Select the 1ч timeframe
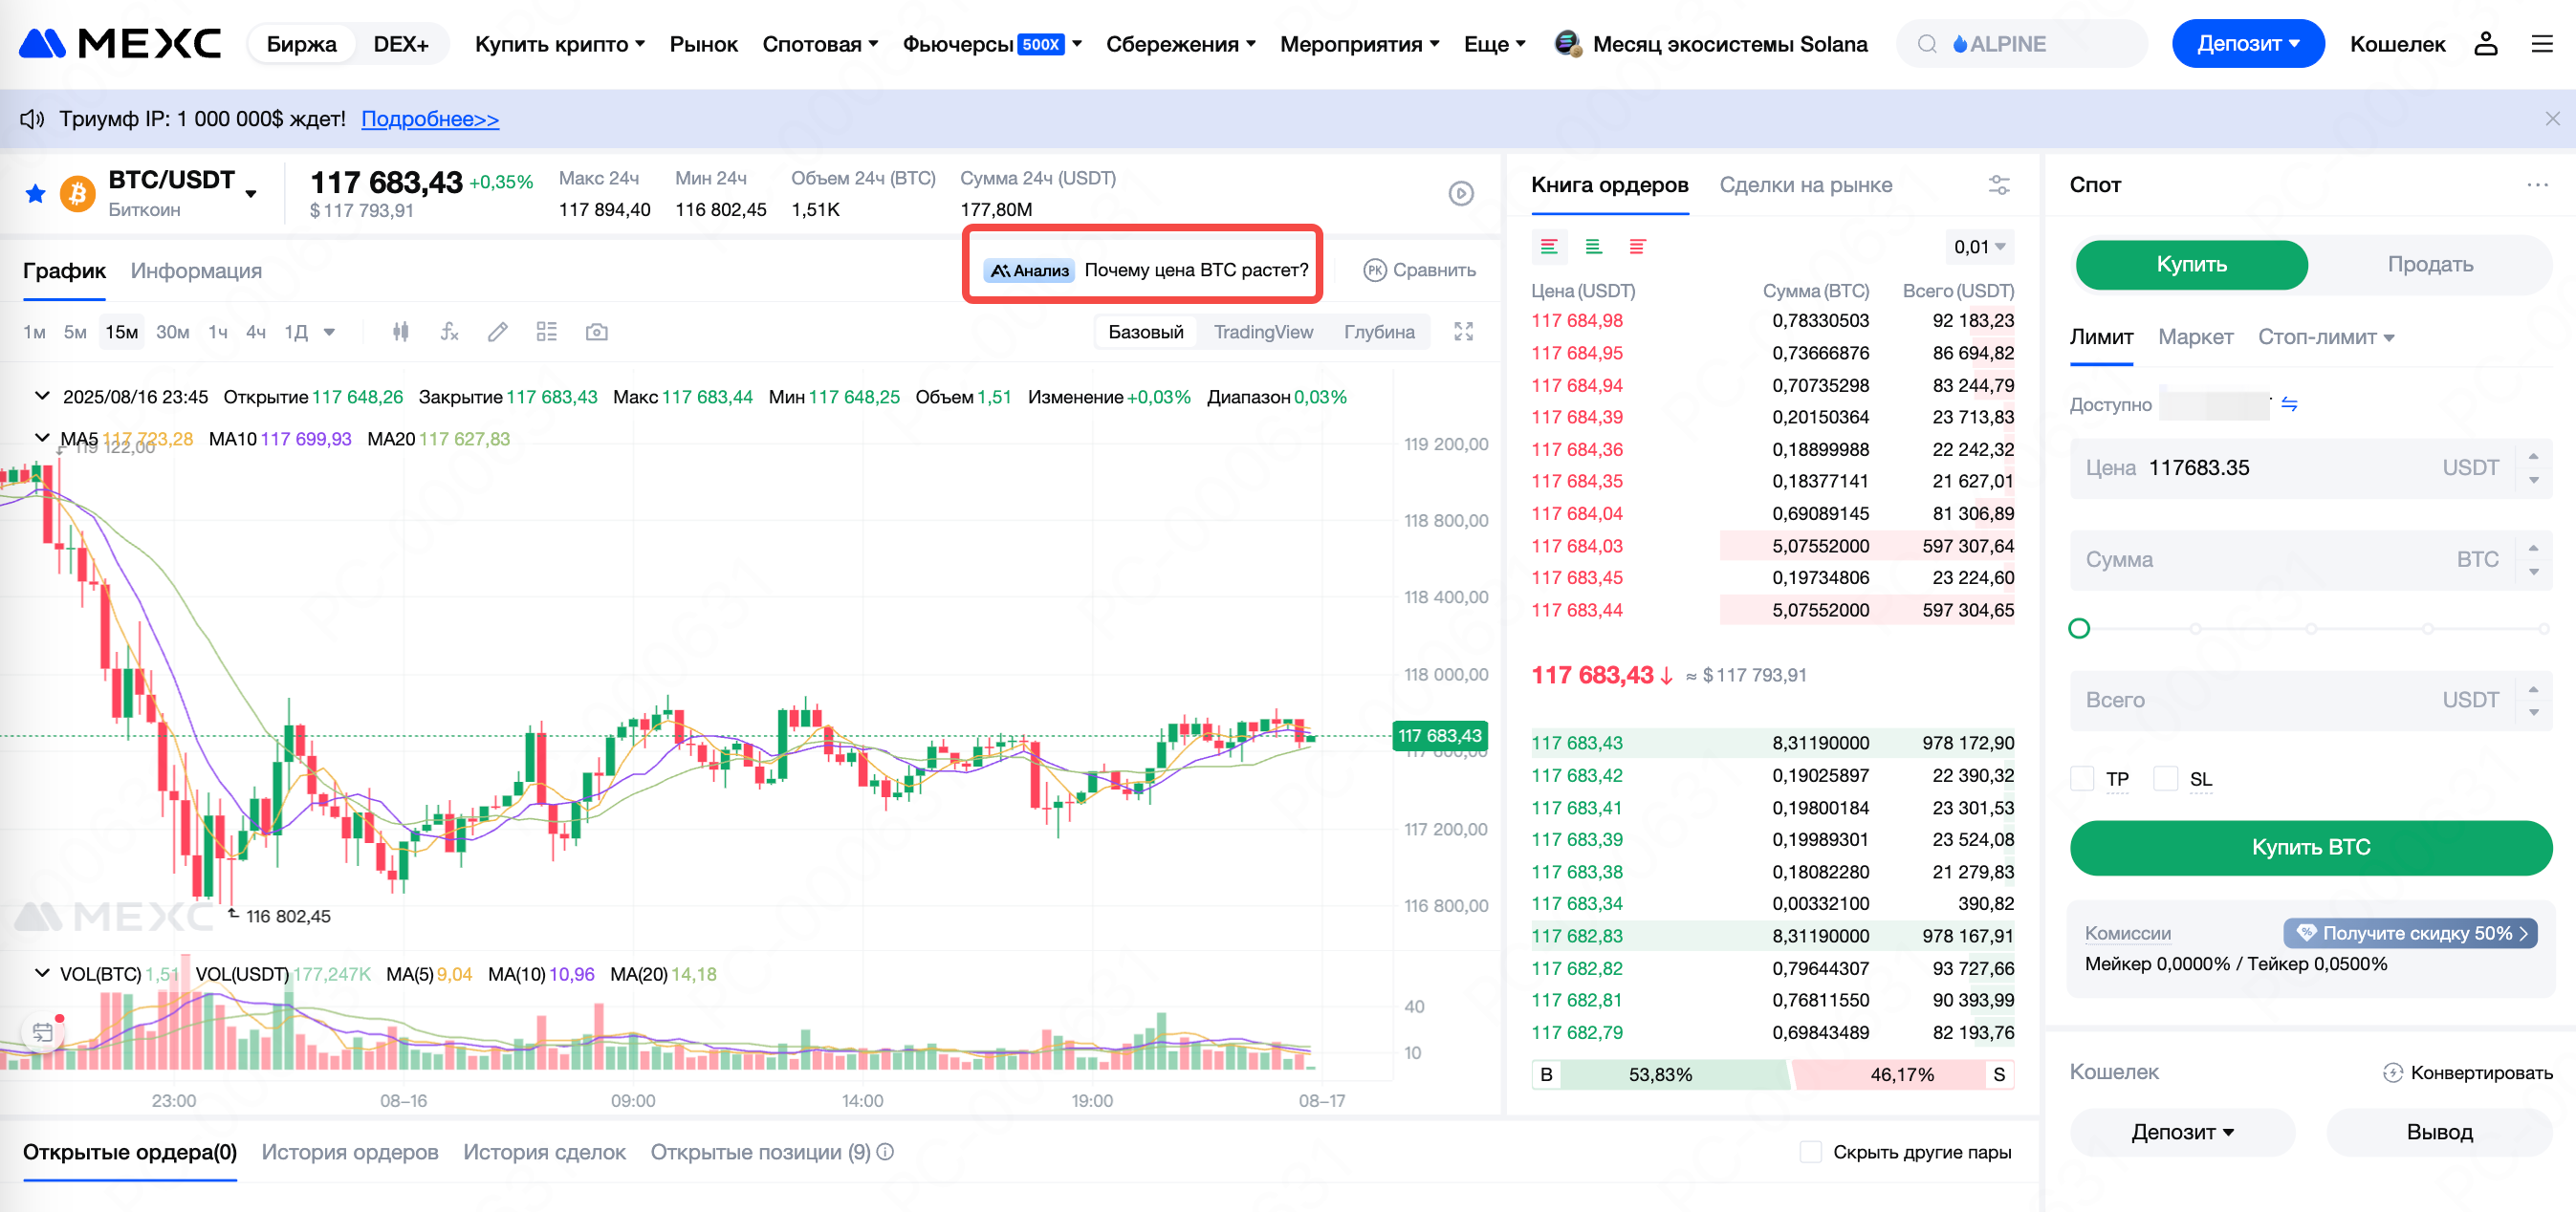 click(217, 332)
